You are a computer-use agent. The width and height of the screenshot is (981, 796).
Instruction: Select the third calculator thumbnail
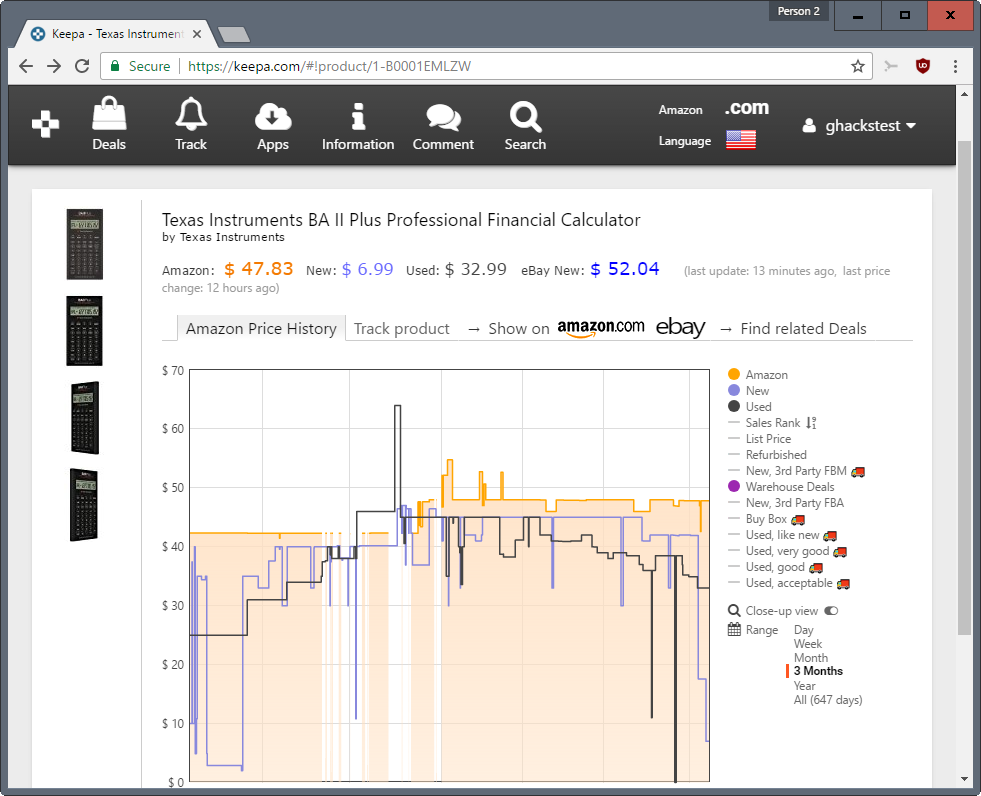(x=84, y=417)
